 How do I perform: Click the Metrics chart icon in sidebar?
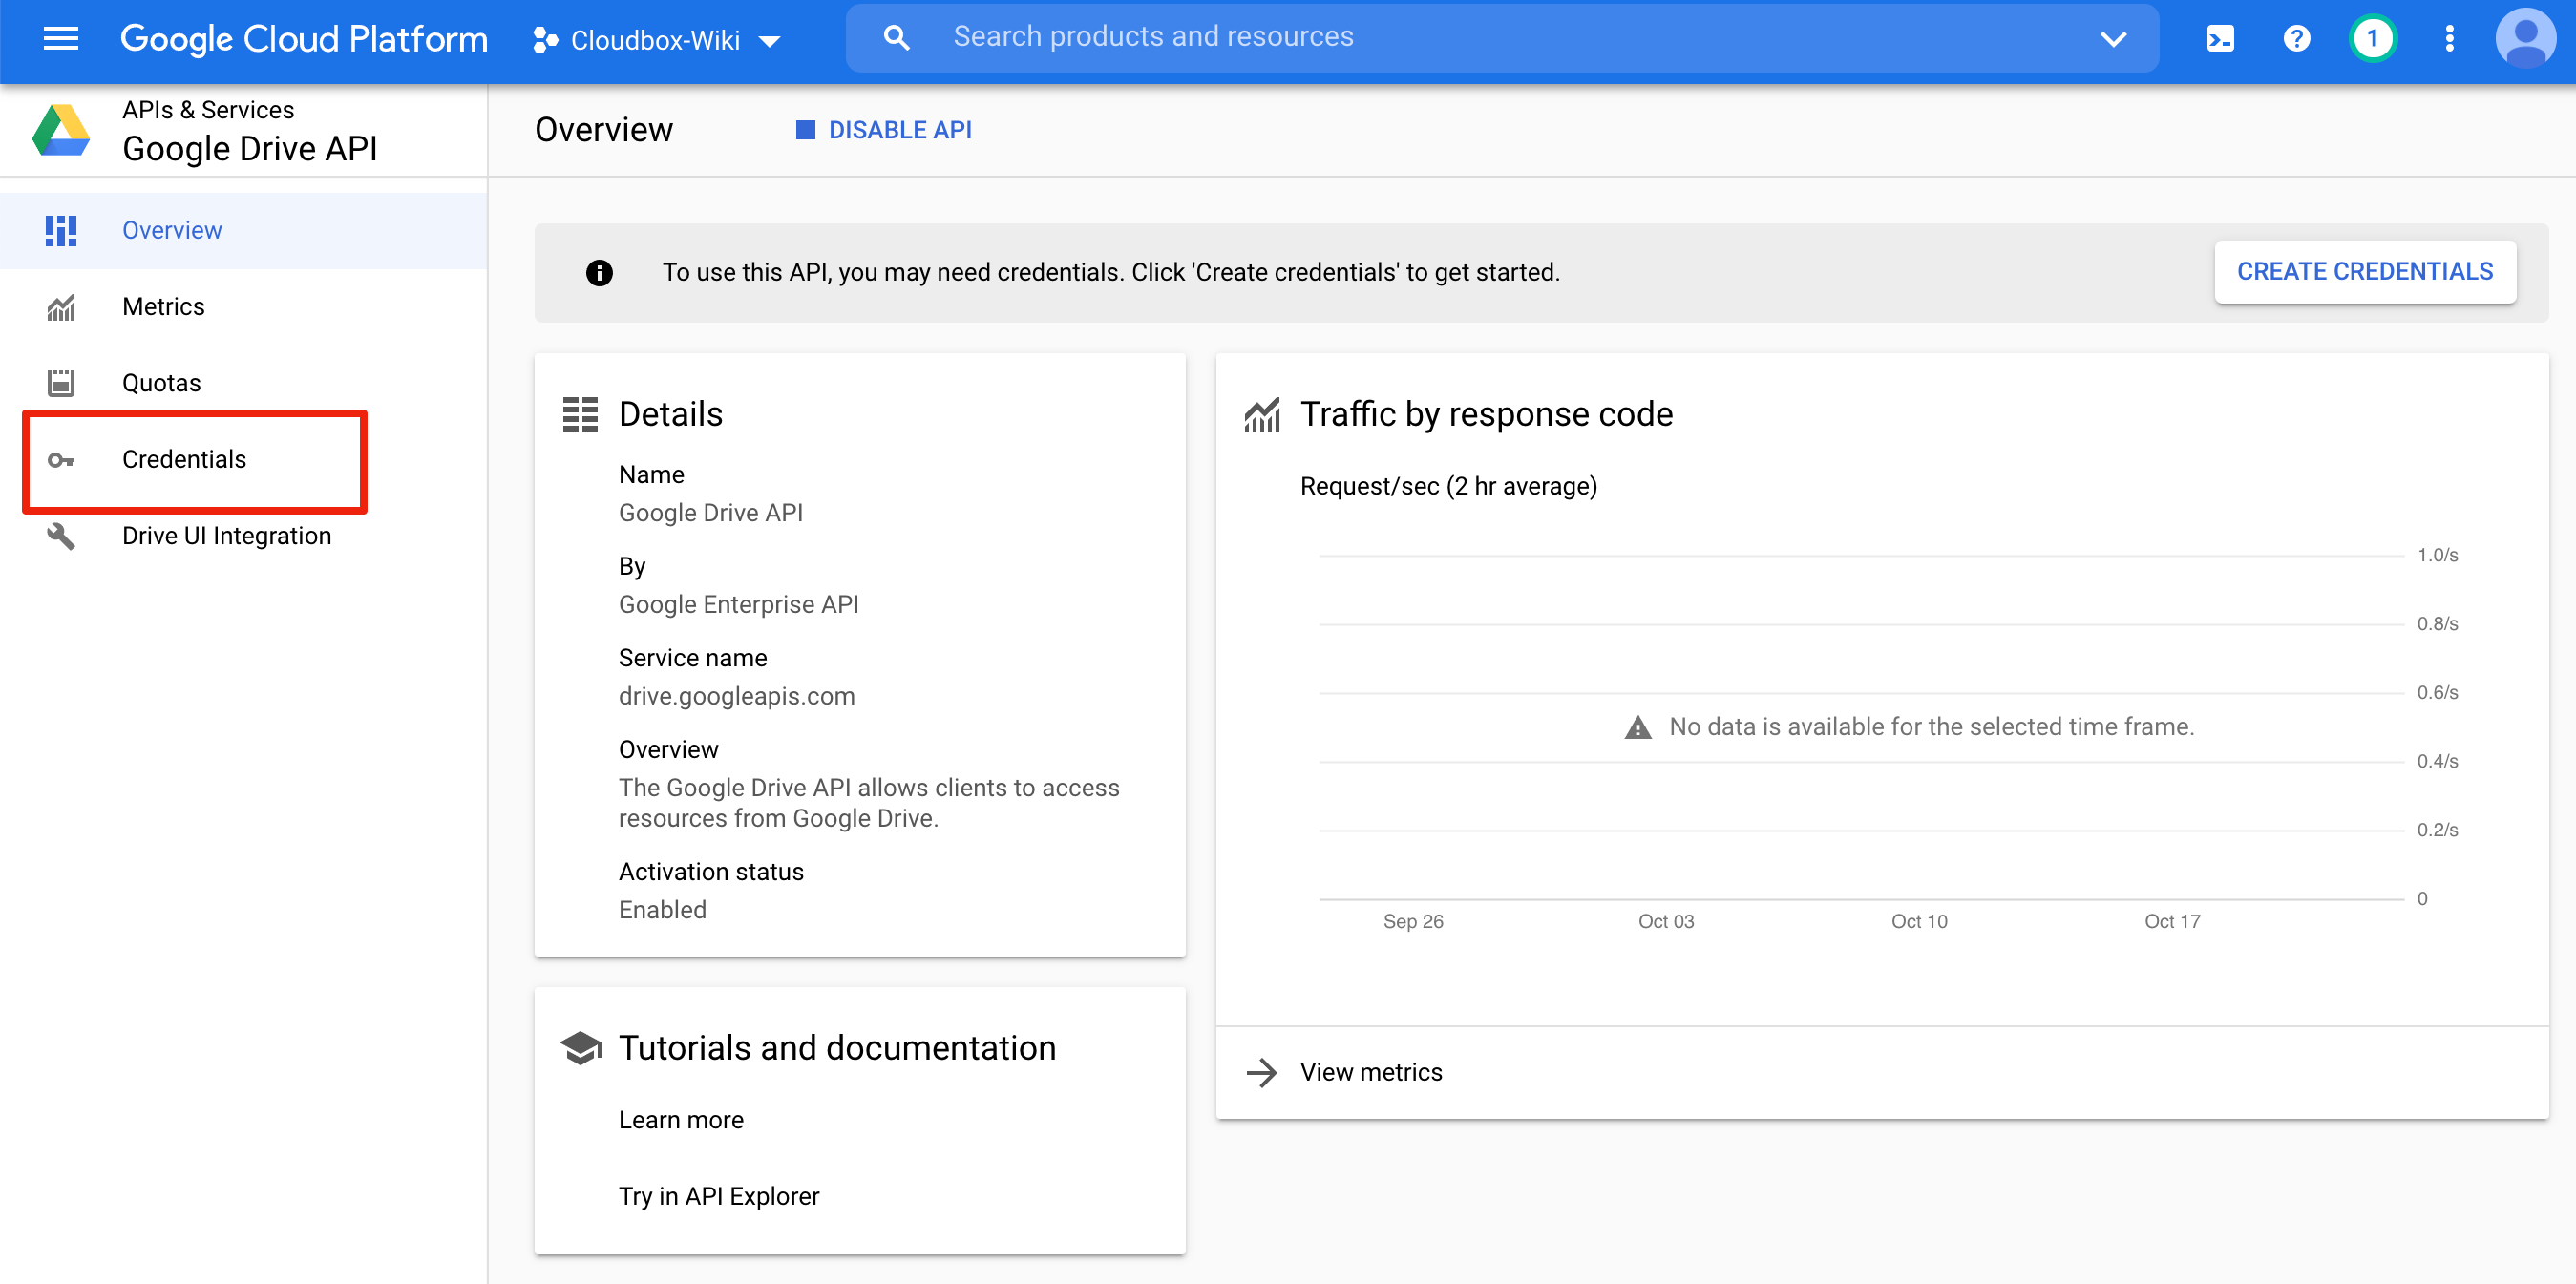click(61, 308)
